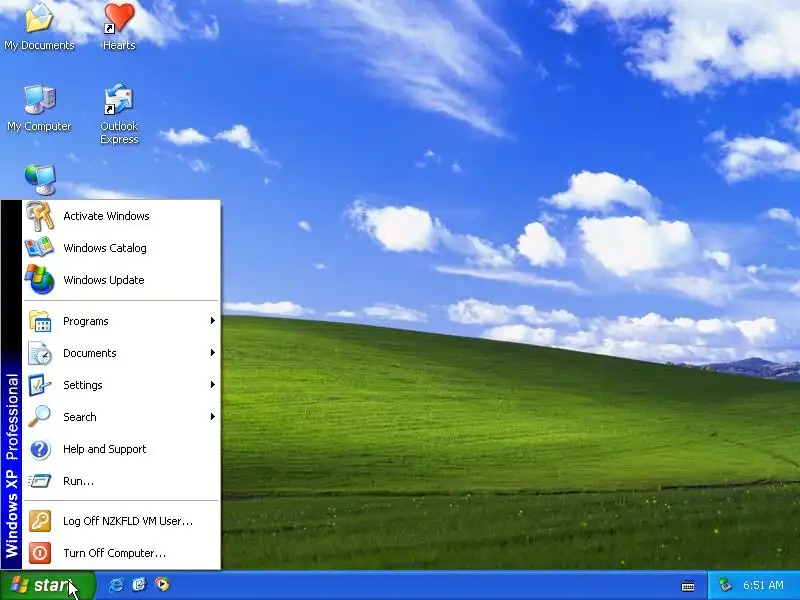Click the Windows Update globe icon
Image resolution: width=800 pixels, height=600 pixels.
pyautogui.click(x=40, y=279)
